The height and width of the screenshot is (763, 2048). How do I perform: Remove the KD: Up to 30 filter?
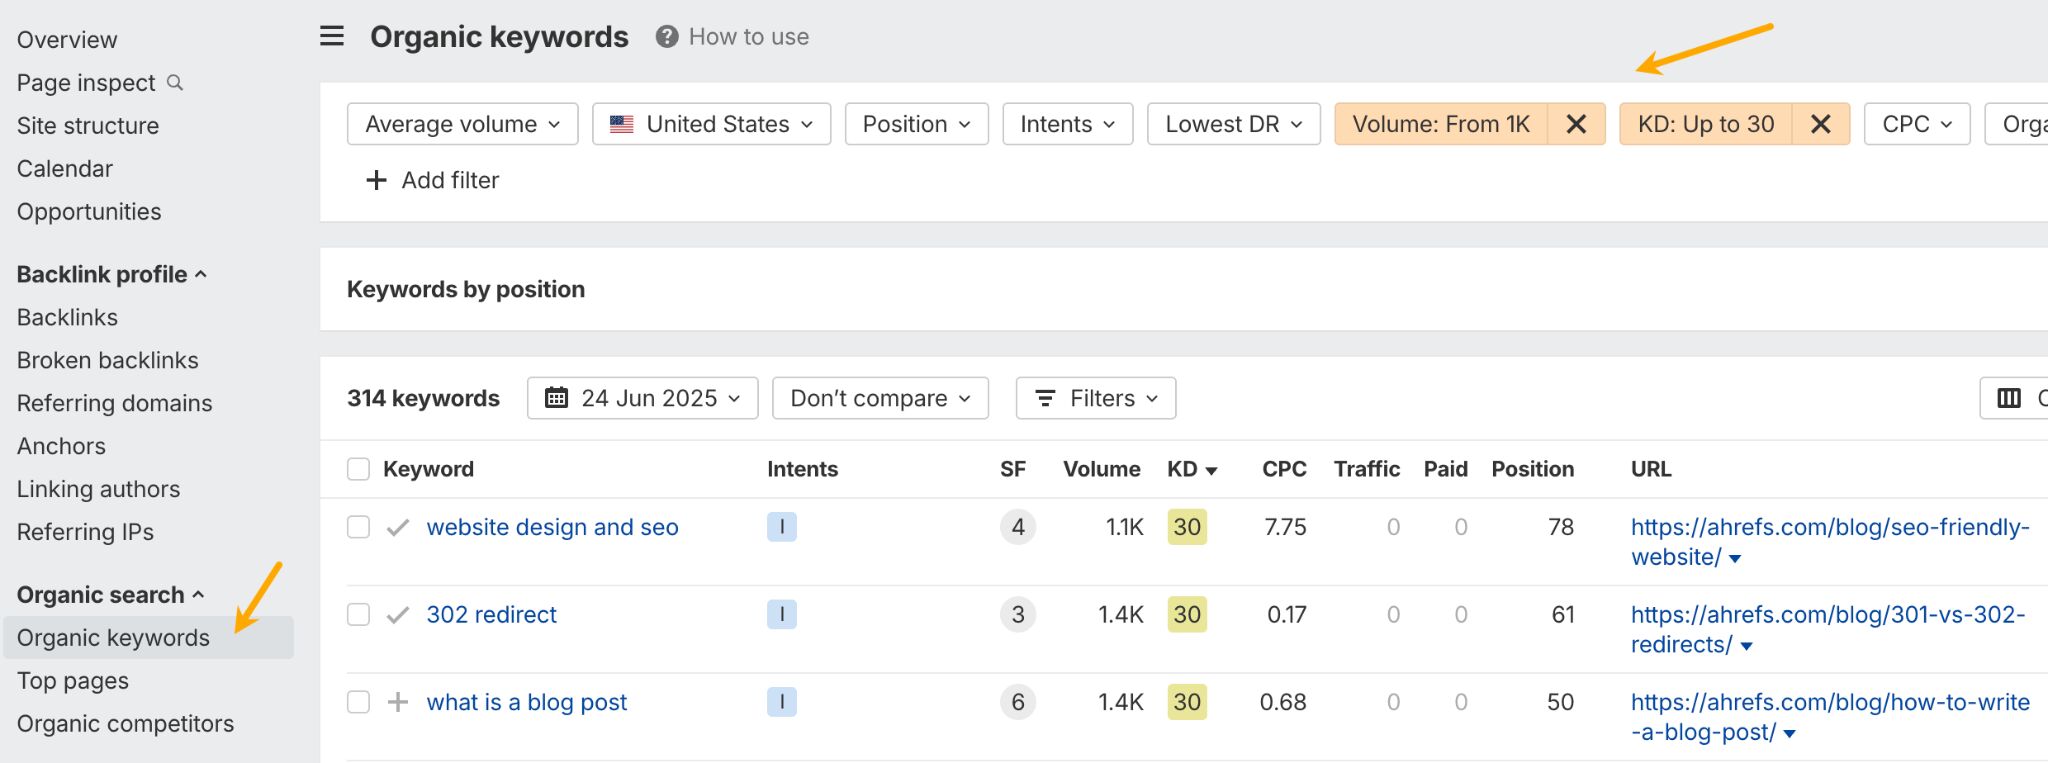1820,124
